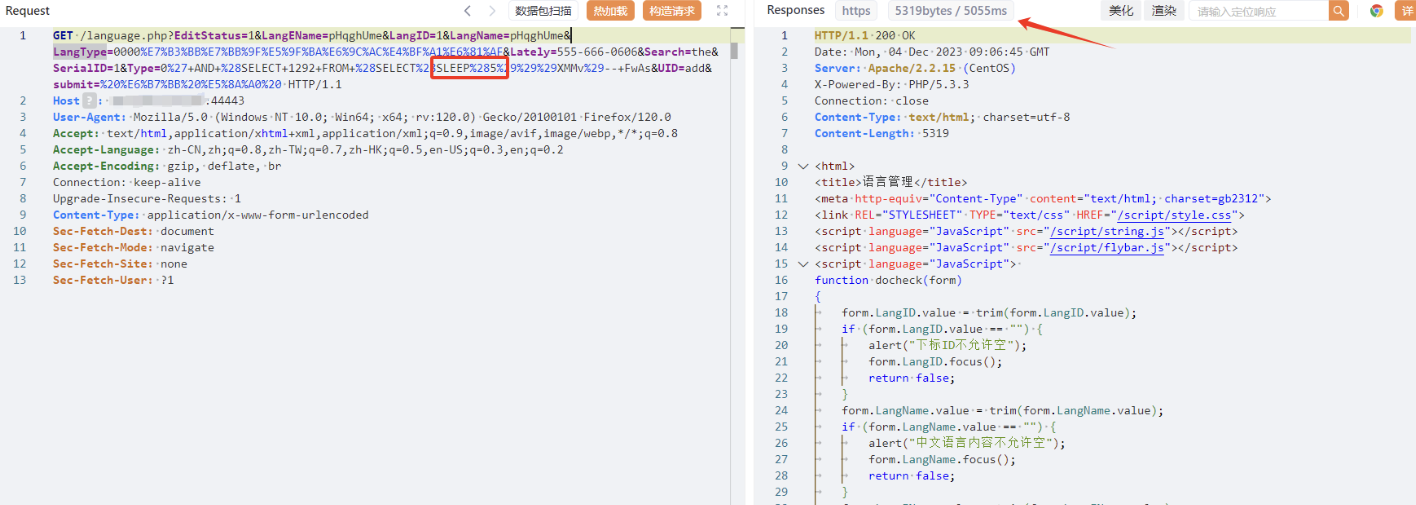The image size is (1416, 505).
Task: Click the response Date header line
Action: 932,52
